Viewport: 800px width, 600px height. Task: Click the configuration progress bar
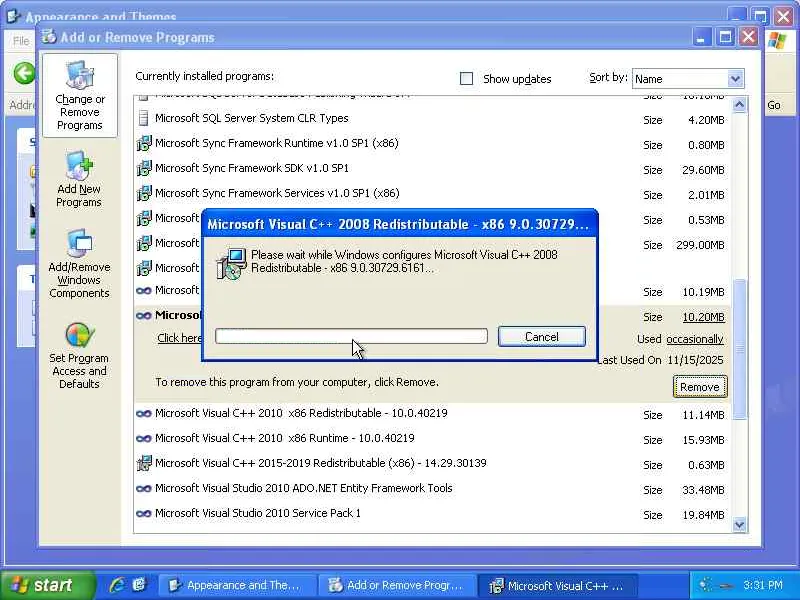tap(351, 336)
